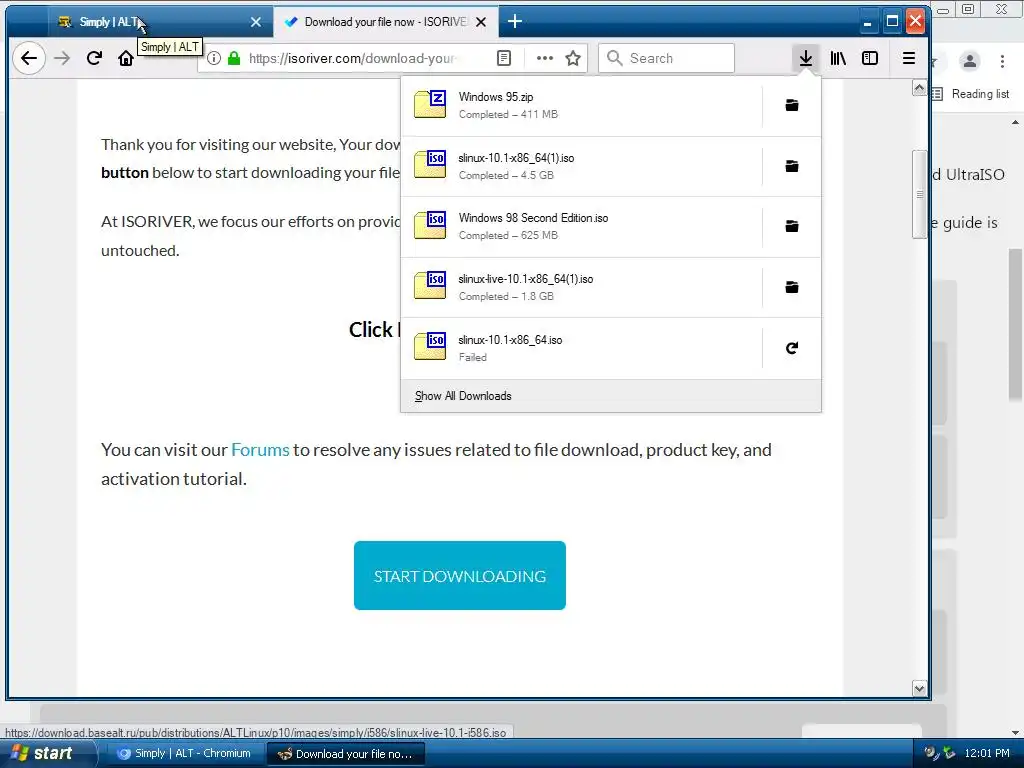The height and width of the screenshot is (768, 1024).
Task: Open the hamburger application menu
Action: 908,59
